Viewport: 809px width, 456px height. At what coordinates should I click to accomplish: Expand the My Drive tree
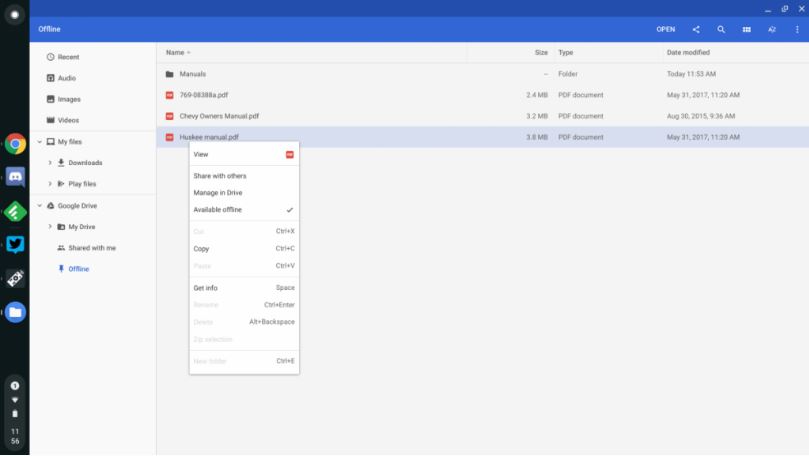pos(50,227)
